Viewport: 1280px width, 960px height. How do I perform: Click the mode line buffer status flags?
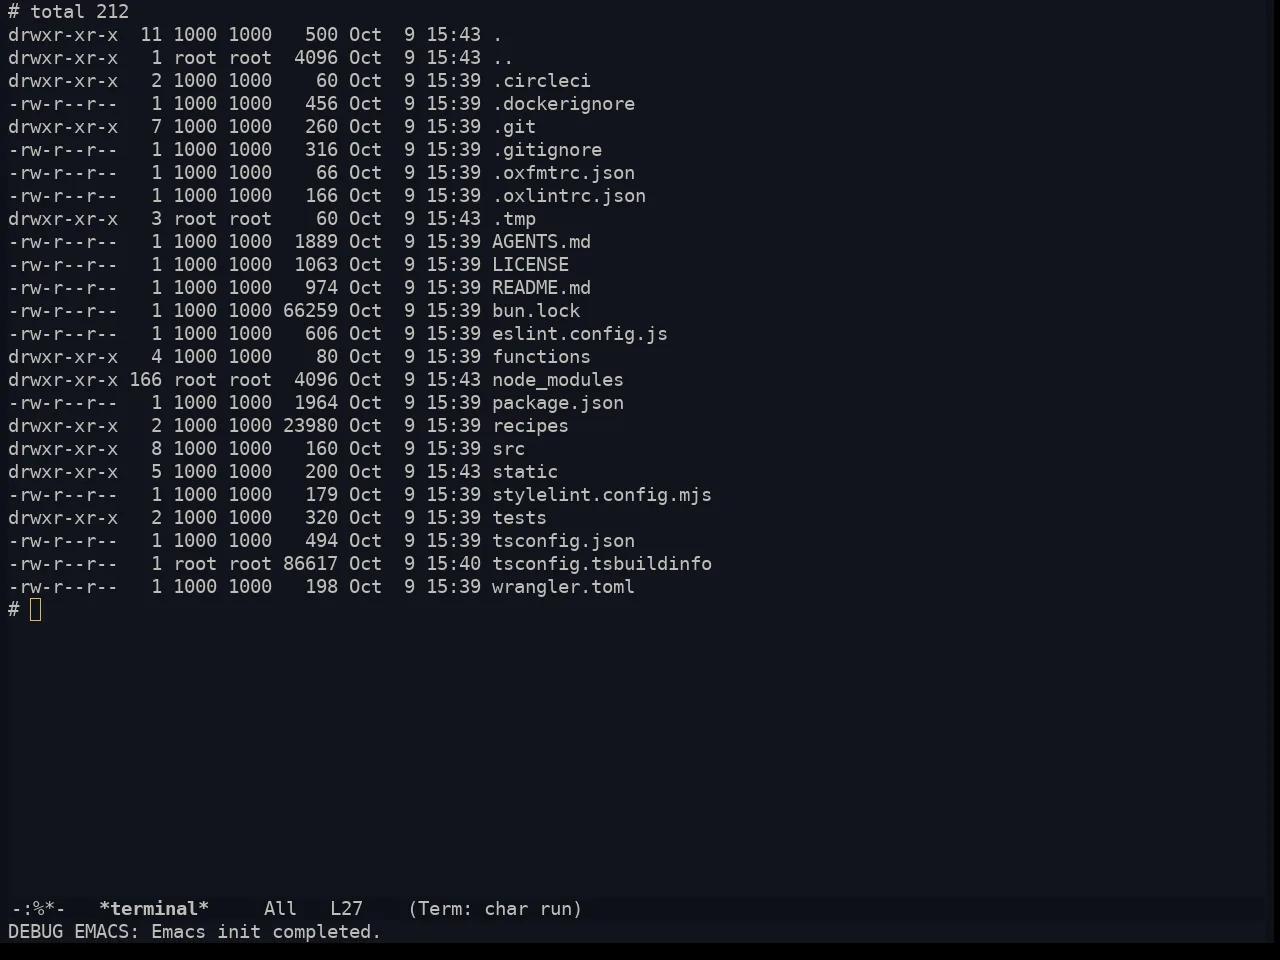pyautogui.click(x=38, y=909)
